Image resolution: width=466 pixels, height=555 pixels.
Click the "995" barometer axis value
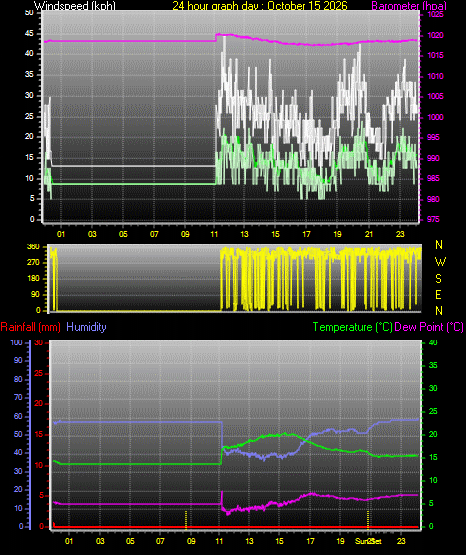(433, 137)
